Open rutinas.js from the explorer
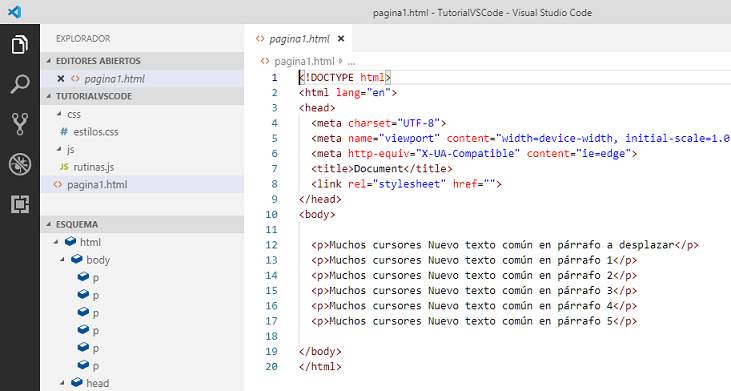The height and width of the screenshot is (391, 731). point(94,167)
